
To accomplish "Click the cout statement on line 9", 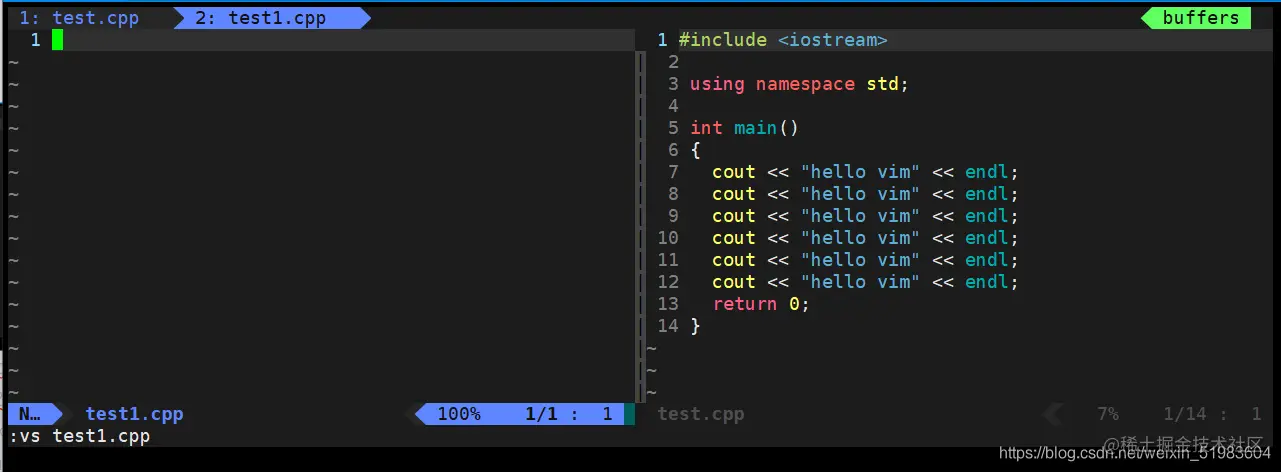I will pos(865,216).
